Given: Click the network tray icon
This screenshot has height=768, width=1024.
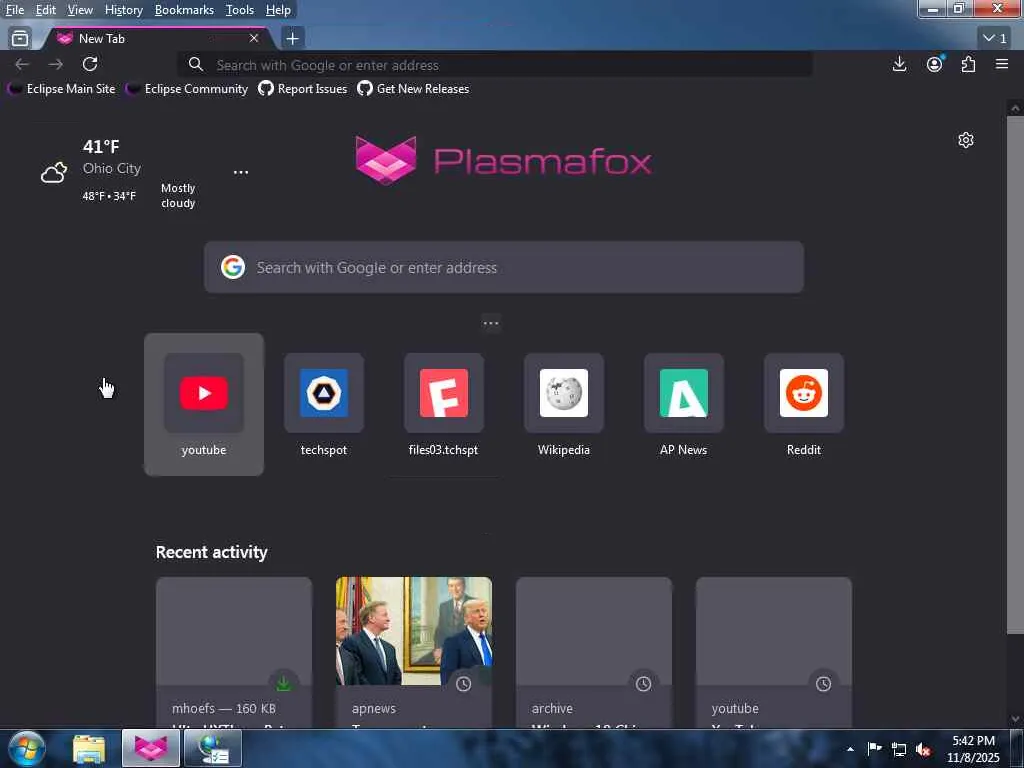Looking at the screenshot, I should [899, 750].
